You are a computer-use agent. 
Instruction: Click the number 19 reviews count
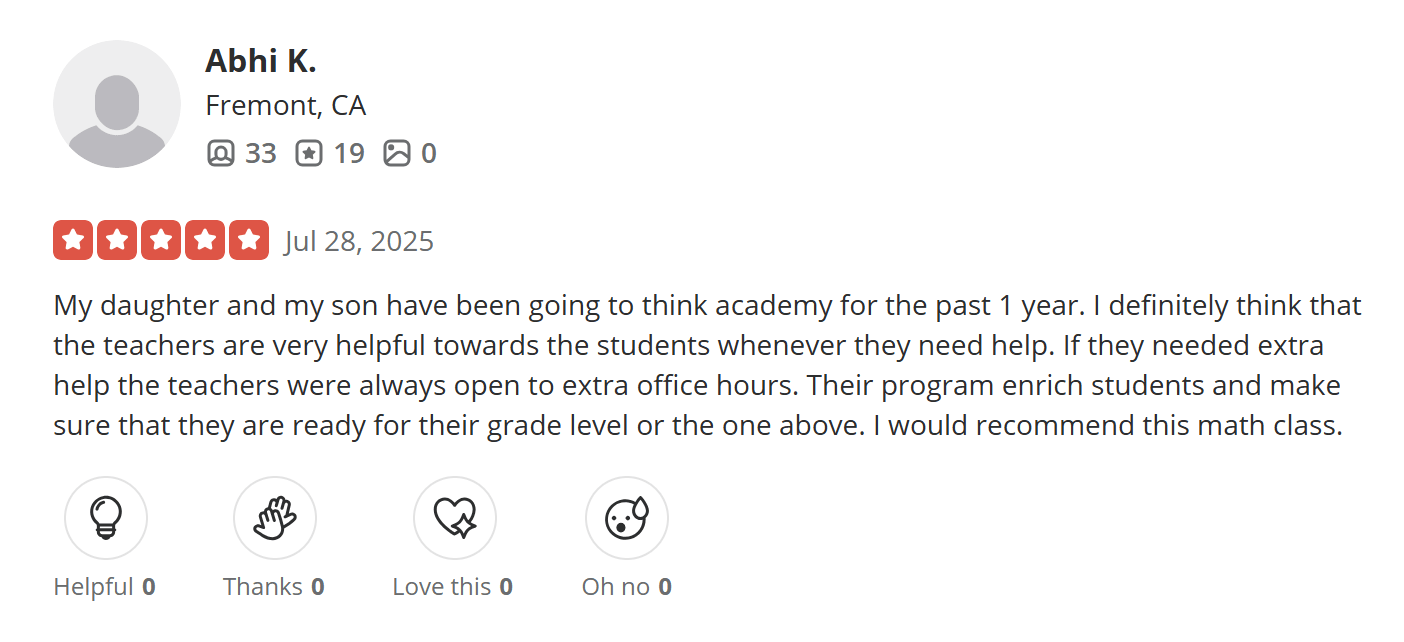pos(349,153)
